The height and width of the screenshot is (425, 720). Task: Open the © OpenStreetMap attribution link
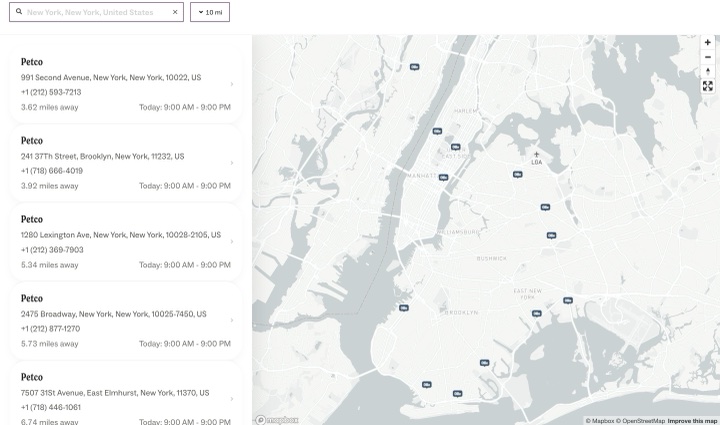(x=640, y=421)
